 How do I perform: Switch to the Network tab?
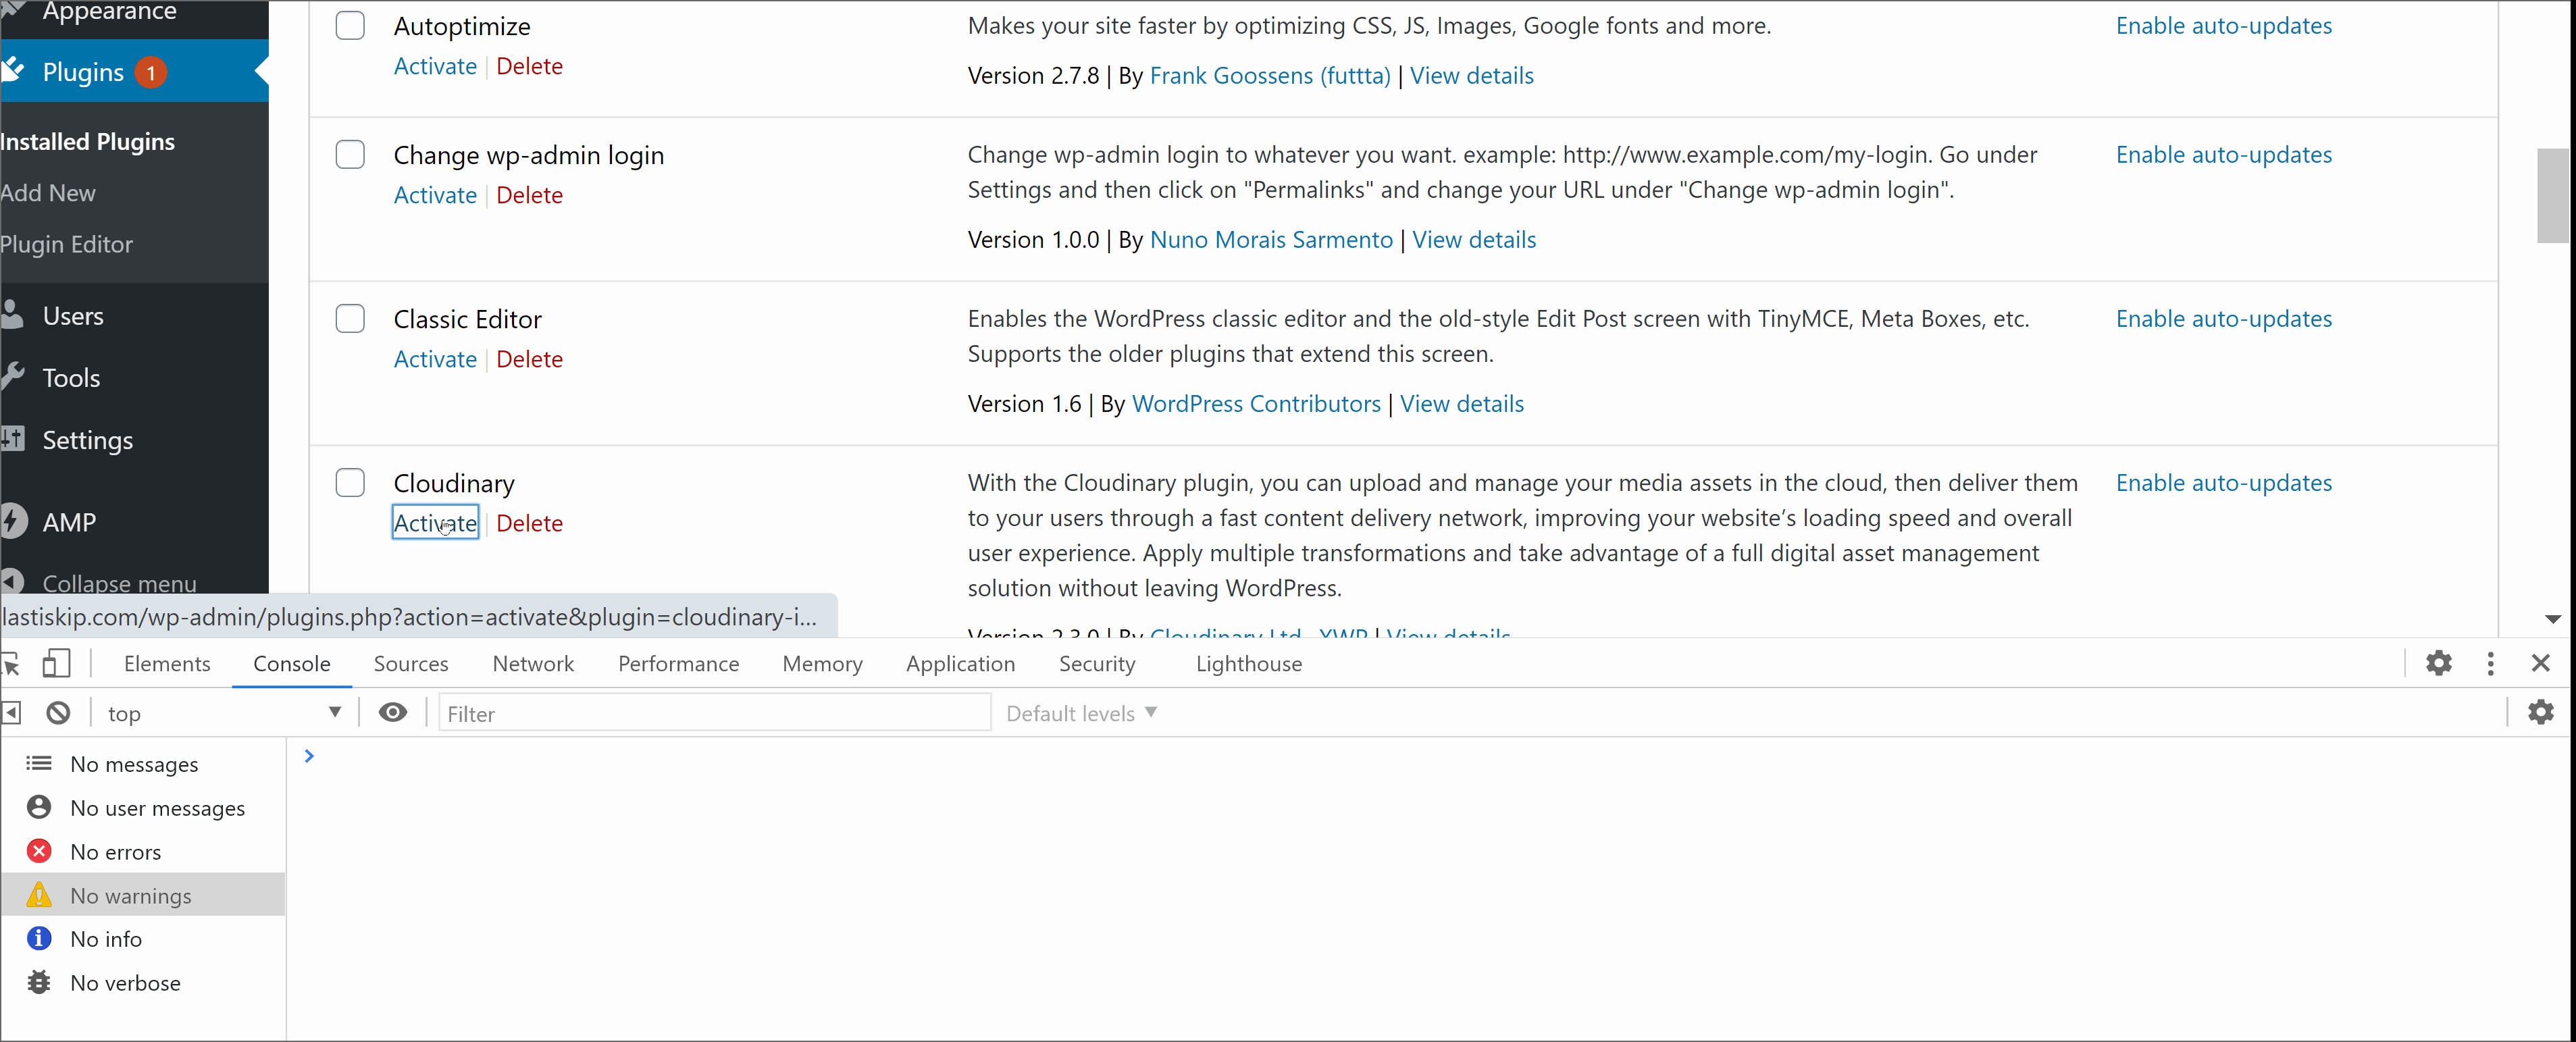533,663
